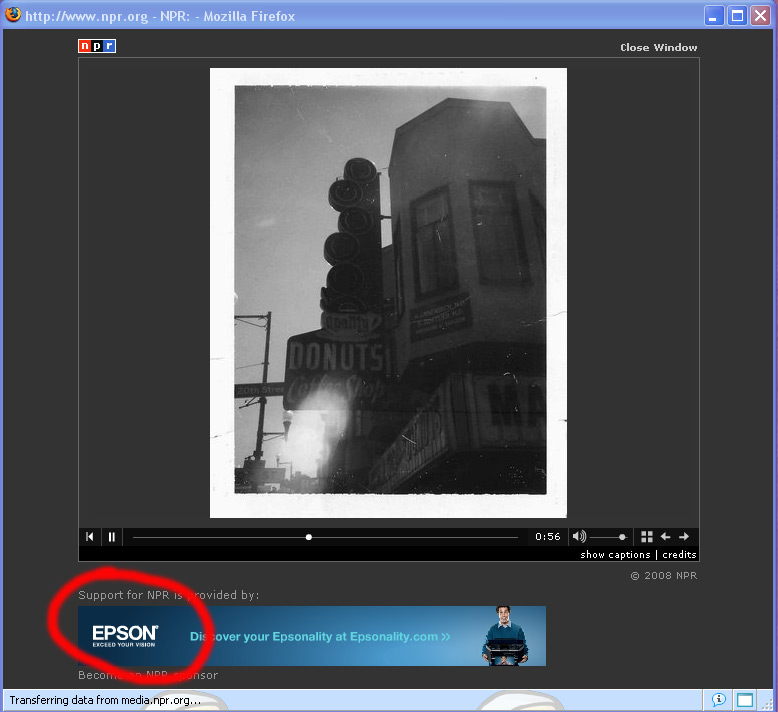Click the Firefox icon in title bar
This screenshot has height=712, width=778.
(13, 15)
